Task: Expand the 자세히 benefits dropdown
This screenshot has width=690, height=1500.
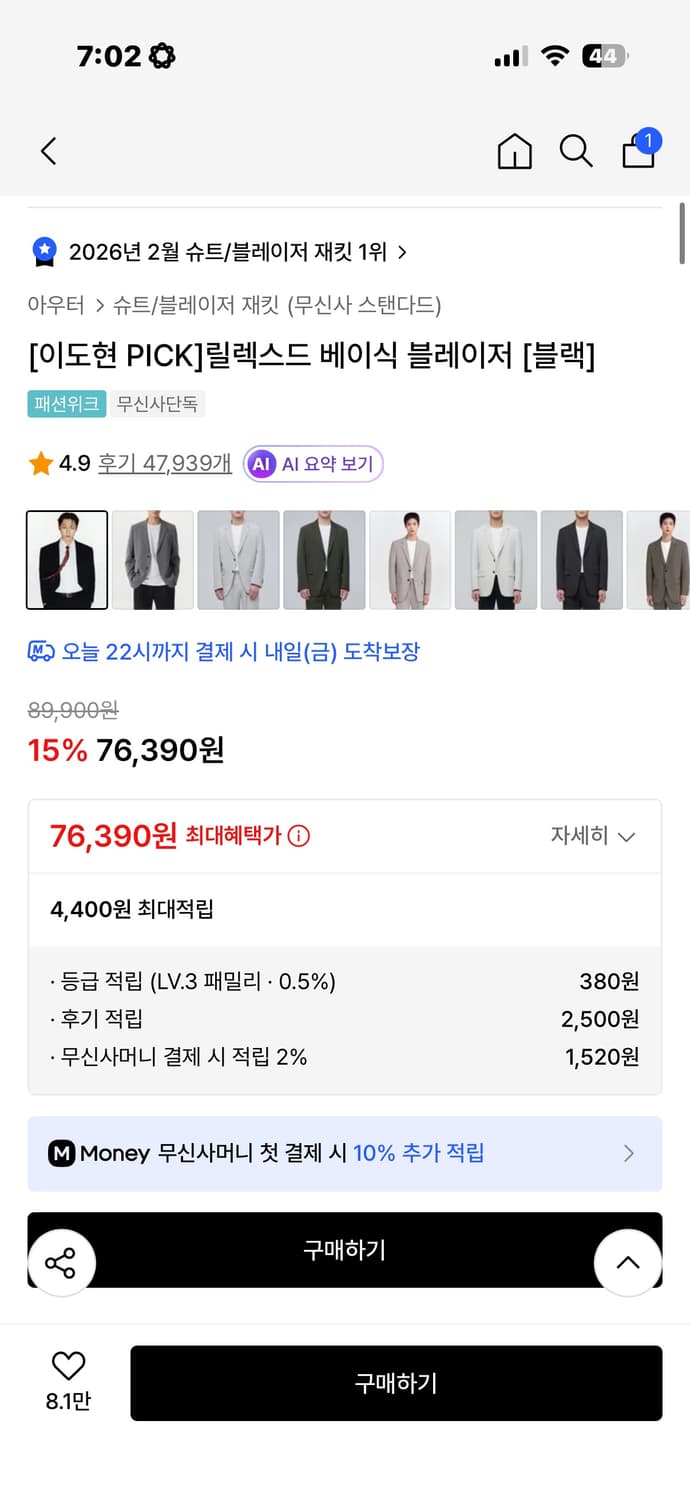Action: [x=596, y=836]
